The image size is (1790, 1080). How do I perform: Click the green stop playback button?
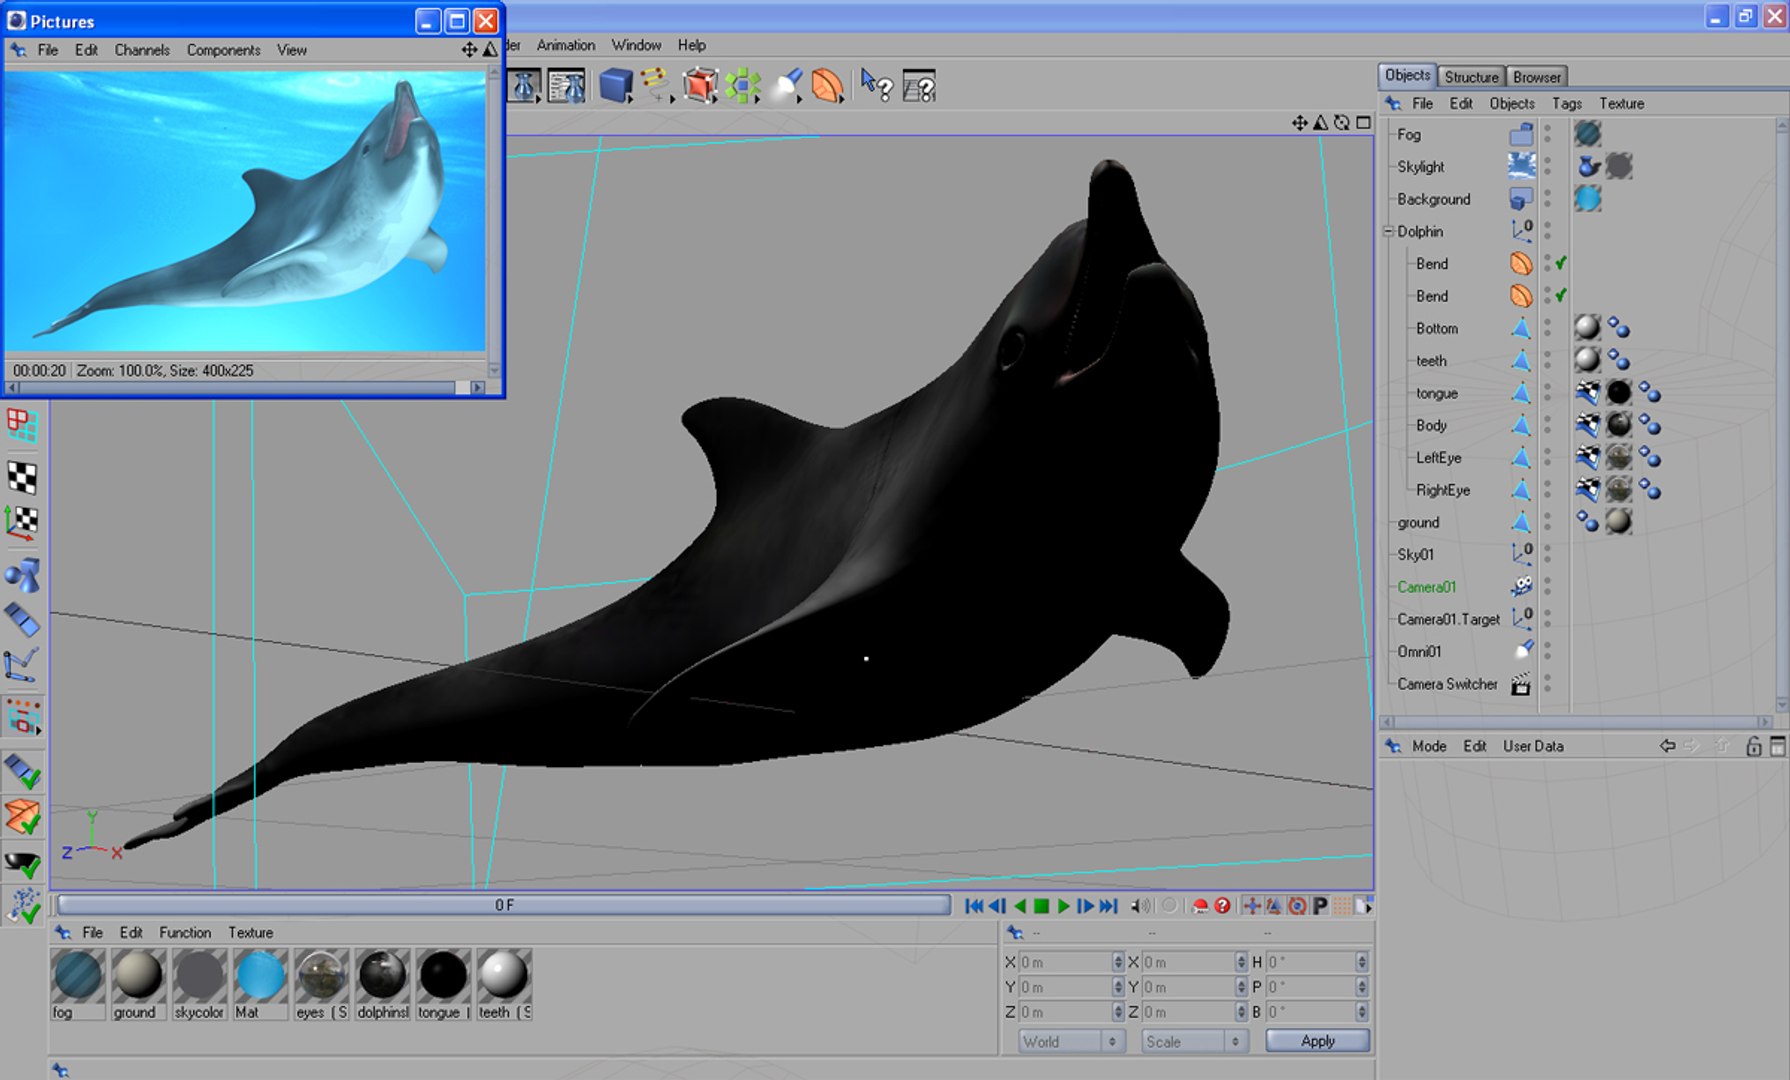click(x=1041, y=906)
